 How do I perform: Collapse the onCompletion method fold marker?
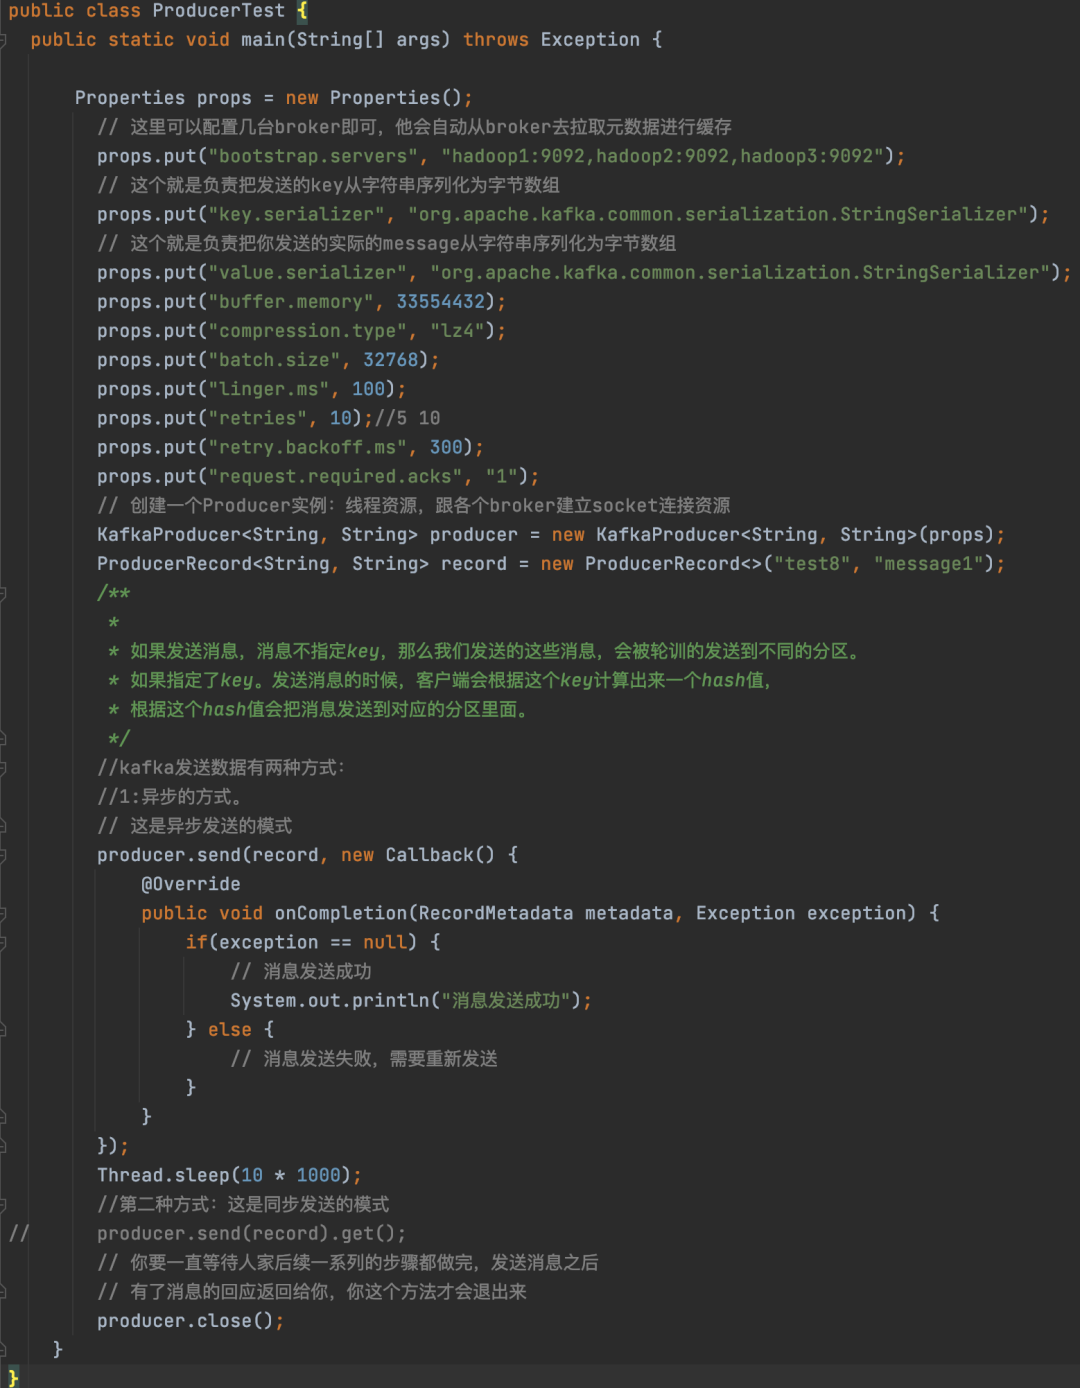3,913
